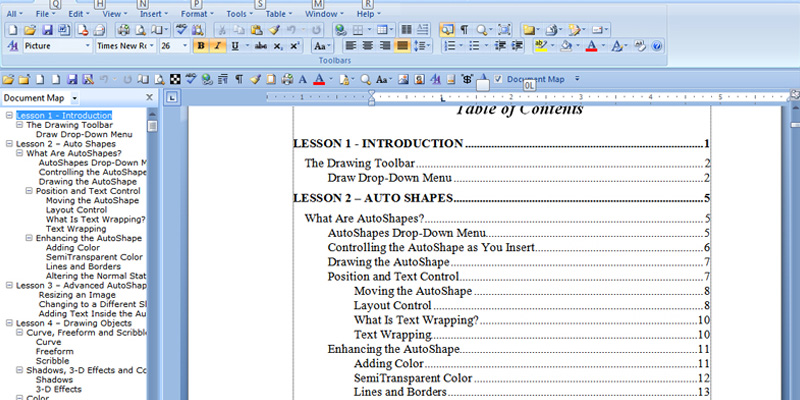Collapse the Lesson 2 – Auto Shapes node
The height and width of the screenshot is (400, 800).
(x=9, y=144)
